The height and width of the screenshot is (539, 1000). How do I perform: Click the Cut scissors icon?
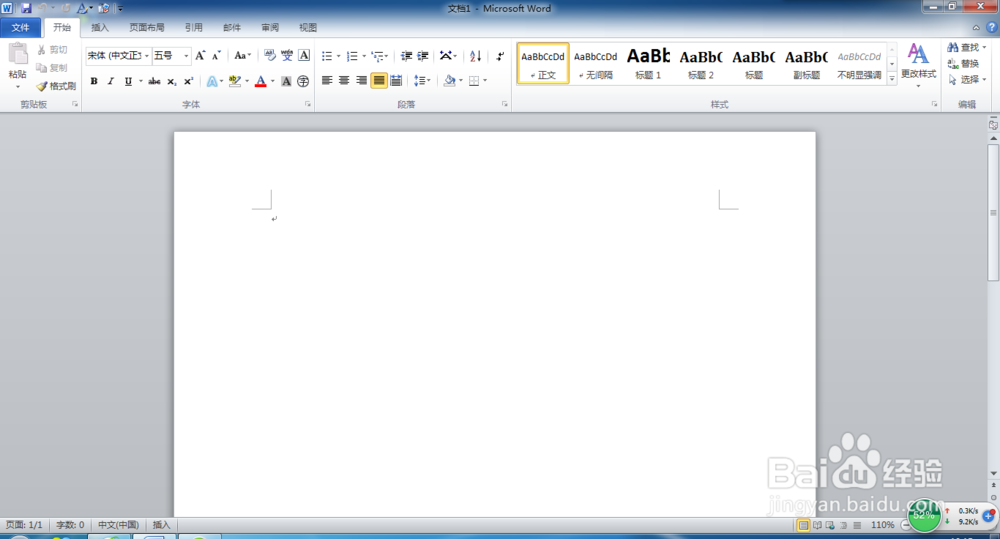[41, 50]
